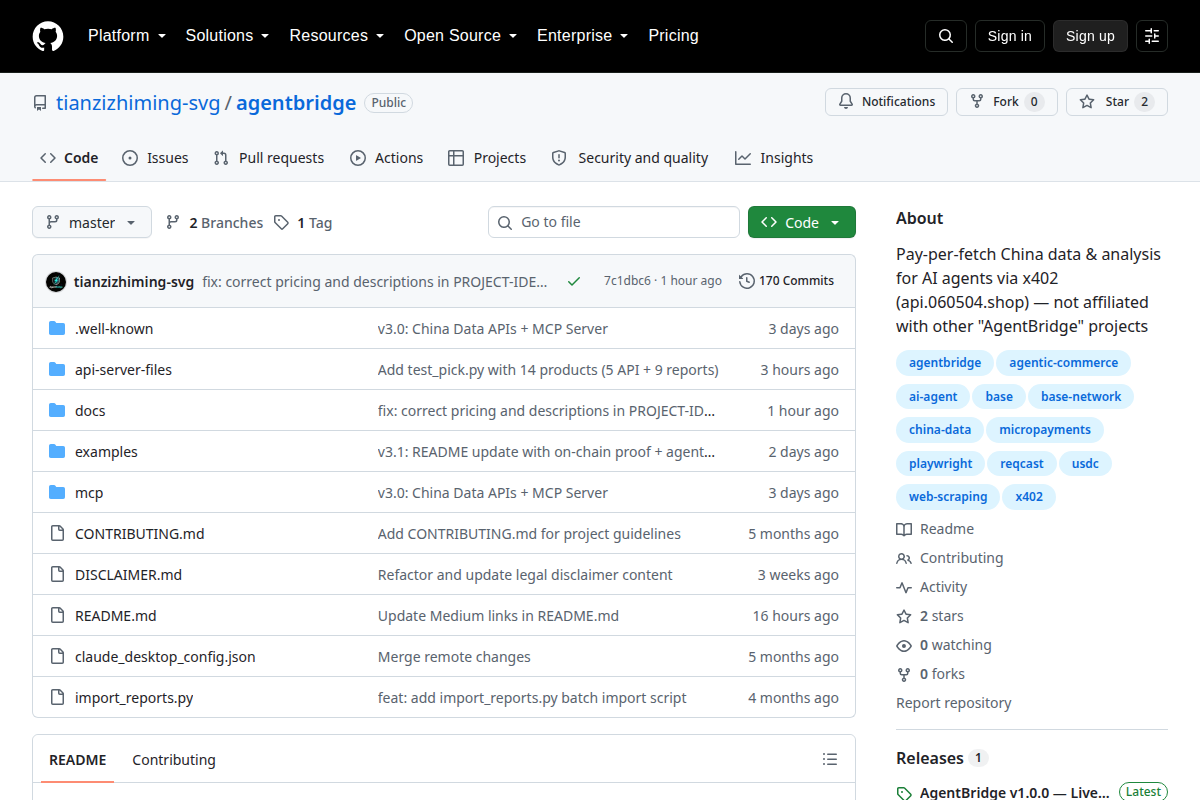Image resolution: width=1200 pixels, height=800 pixels.
Task: Expand the Enterprise menu
Action: point(582,36)
